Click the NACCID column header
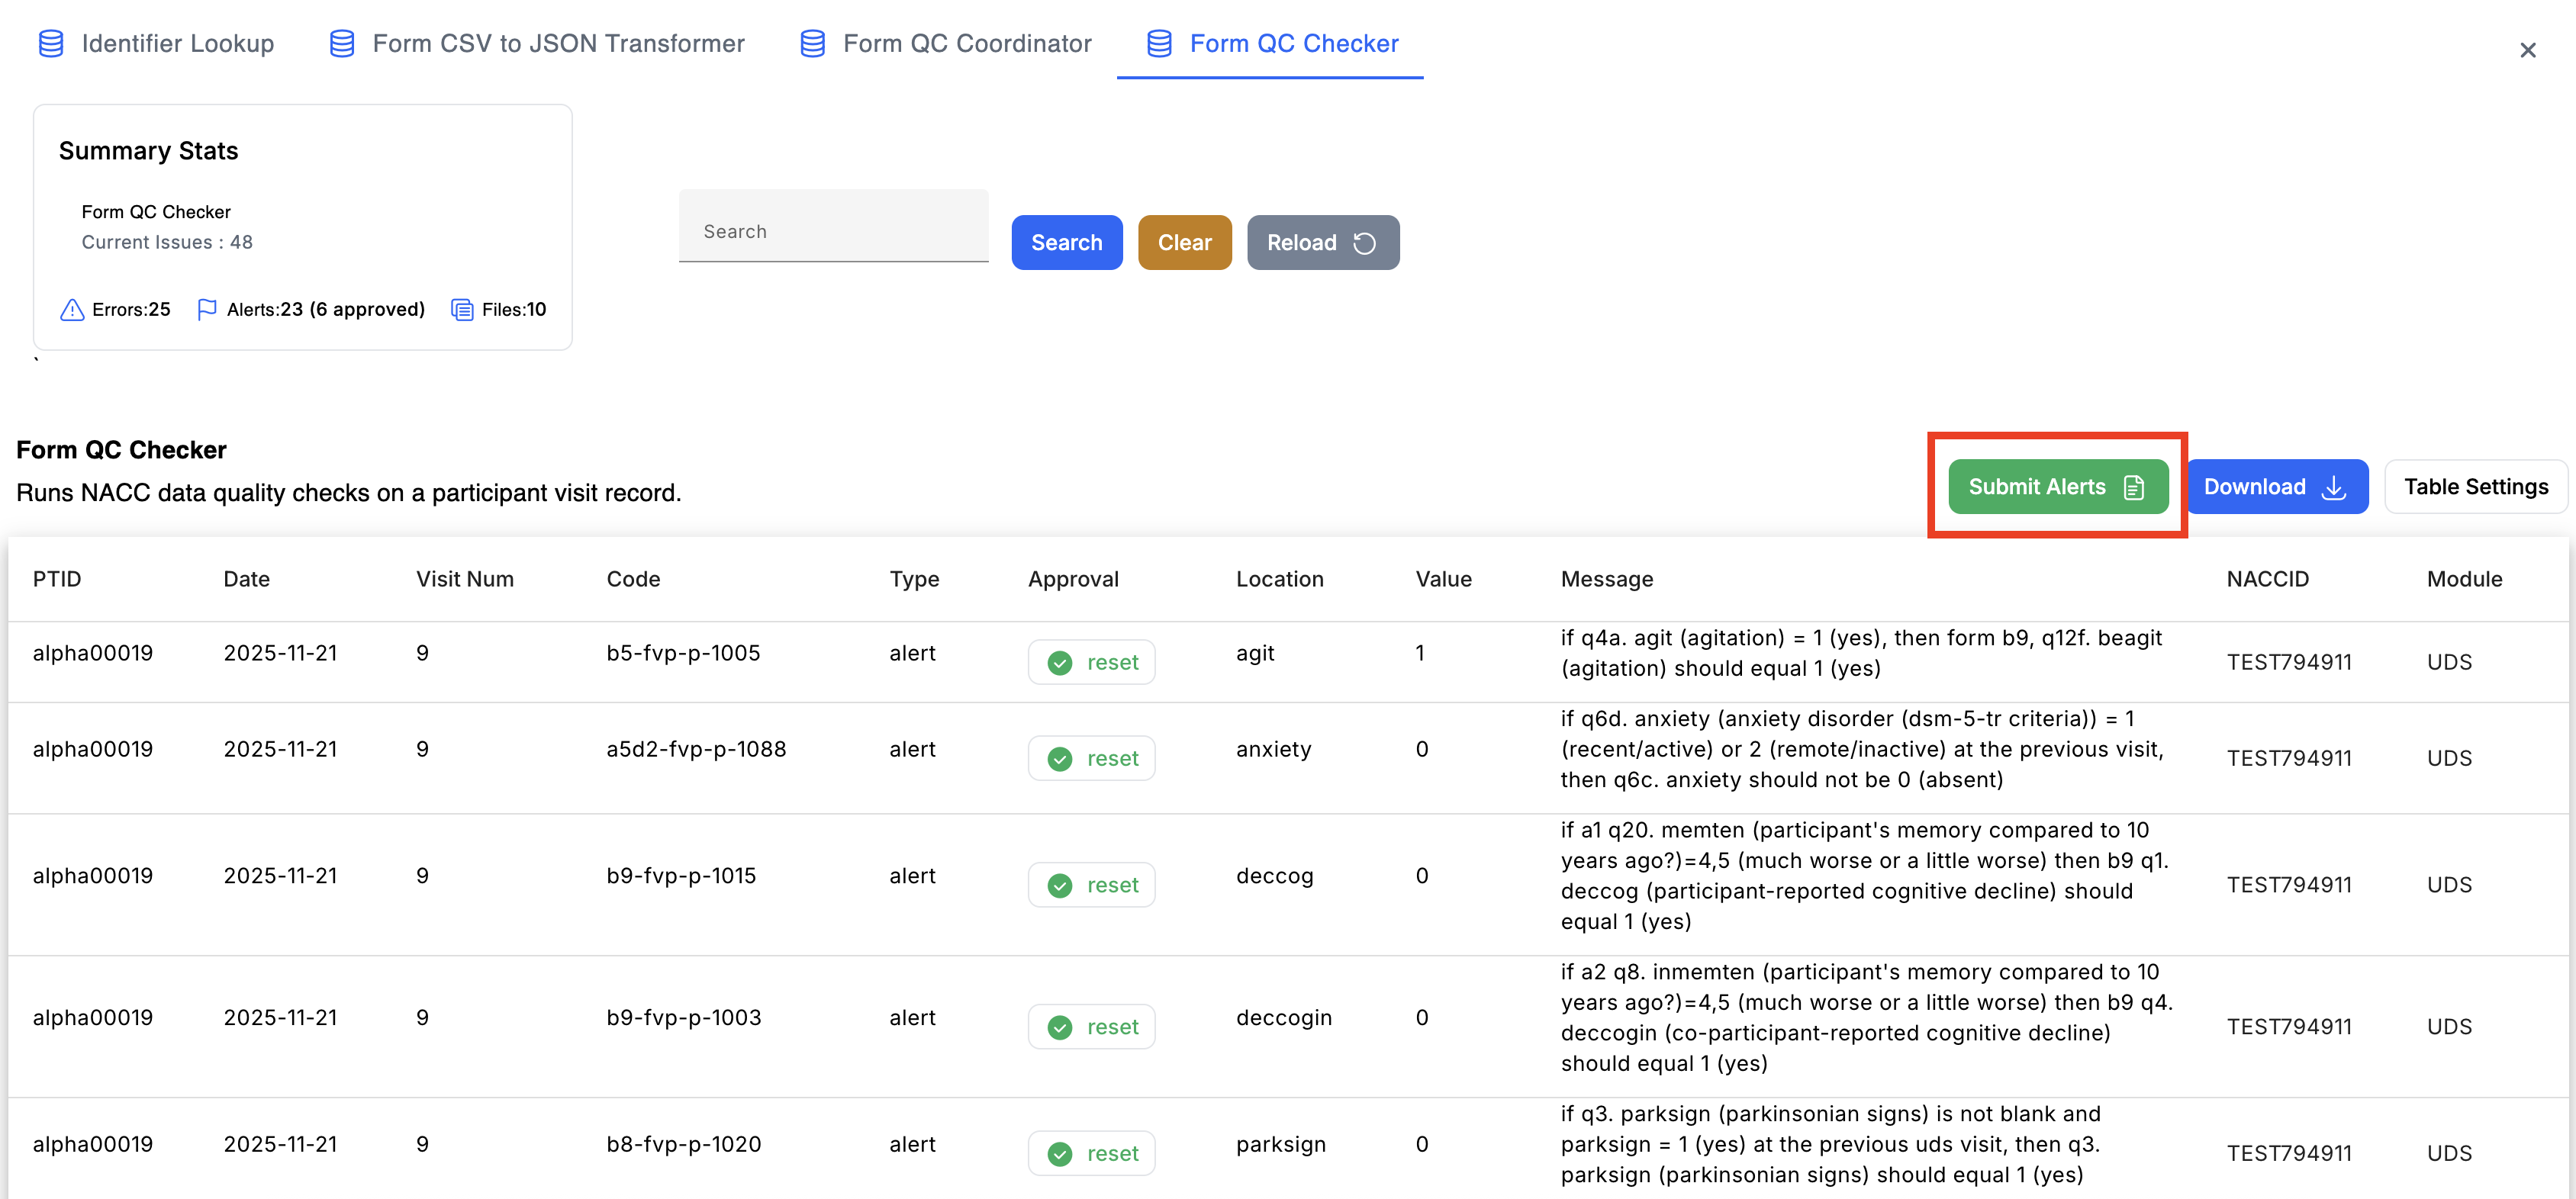The width and height of the screenshot is (2576, 1199). tap(2267, 580)
